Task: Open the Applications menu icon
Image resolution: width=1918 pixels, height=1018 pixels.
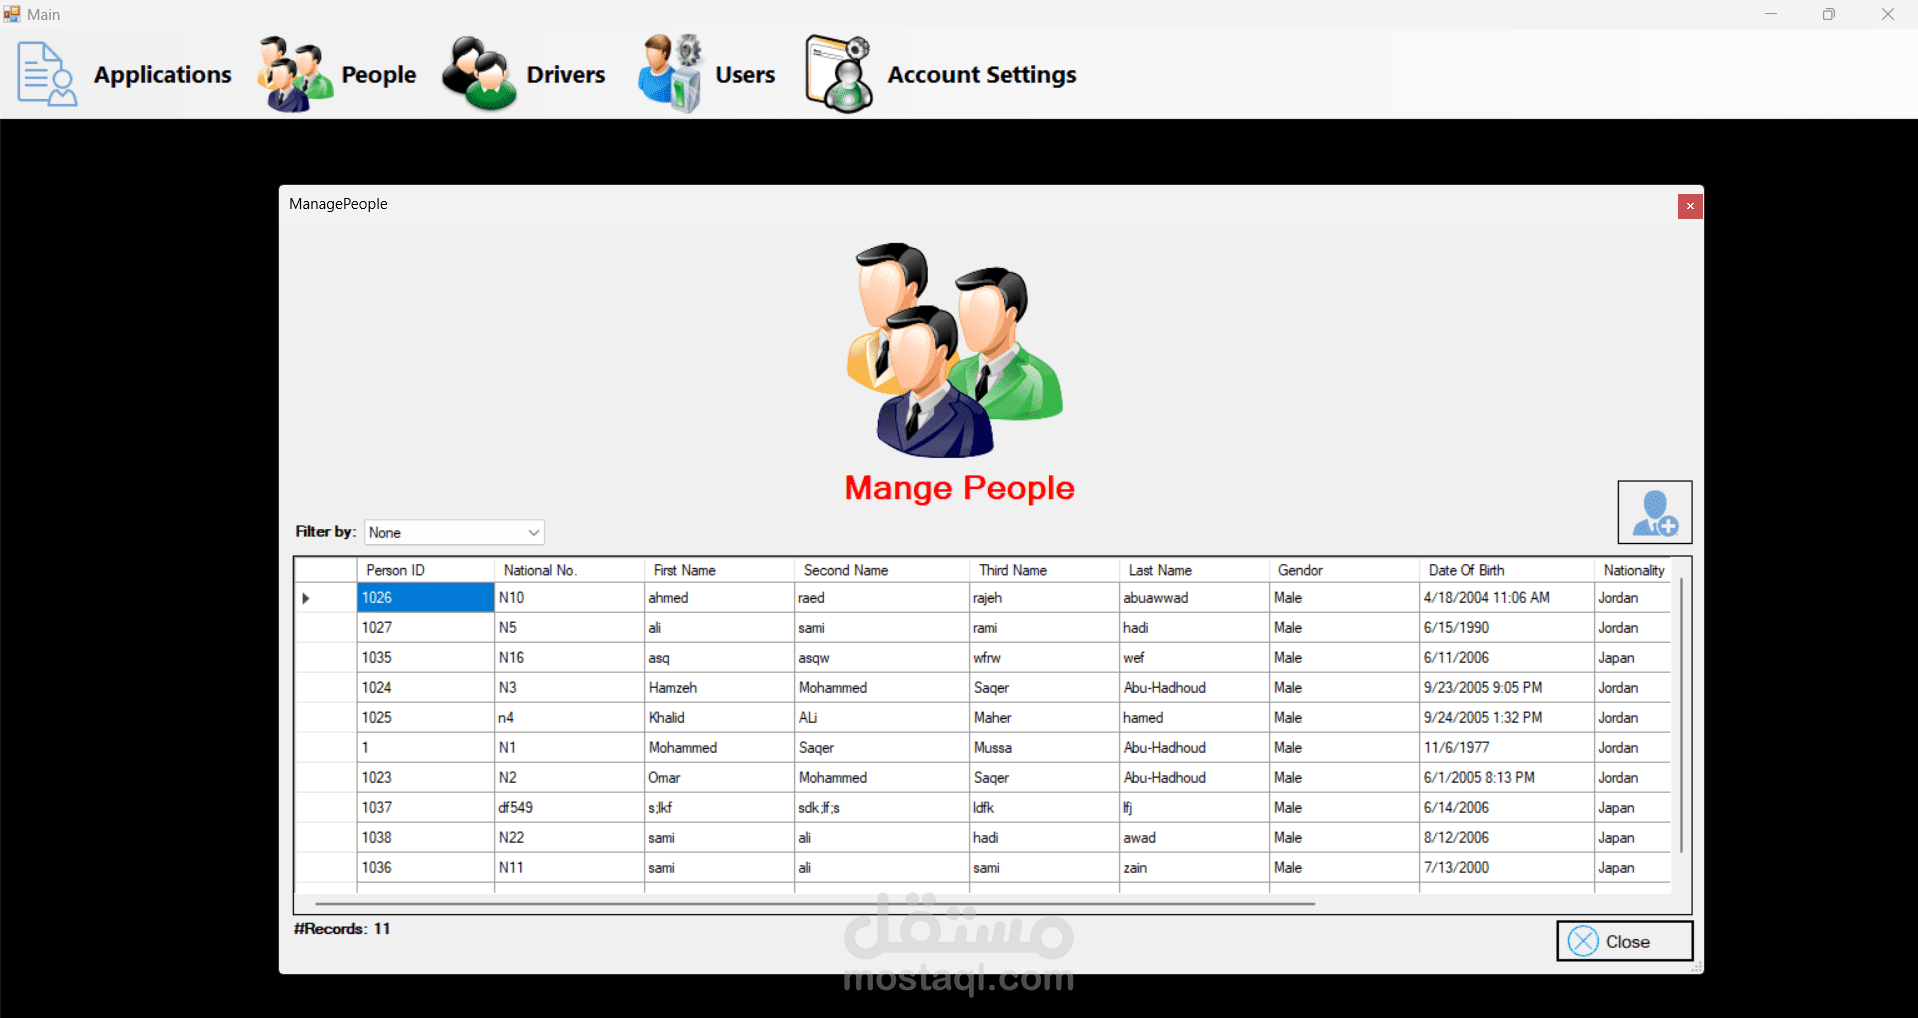Action: coord(46,74)
